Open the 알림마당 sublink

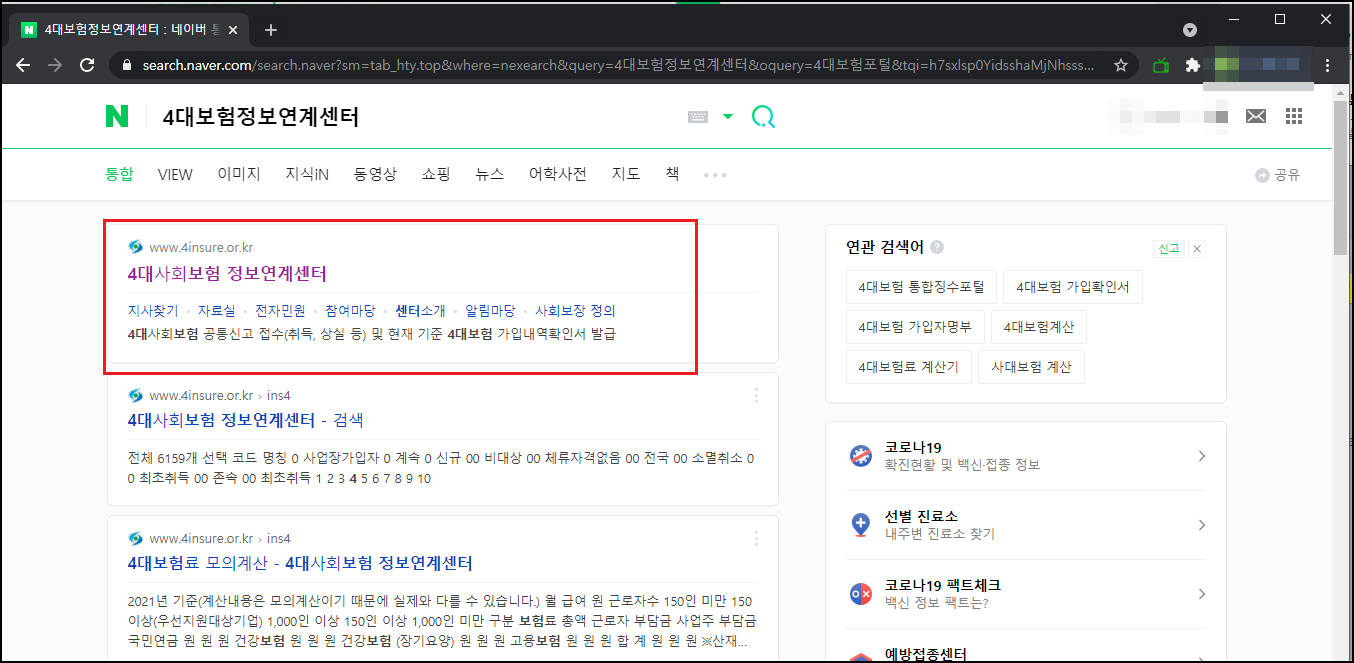tap(490, 310)
